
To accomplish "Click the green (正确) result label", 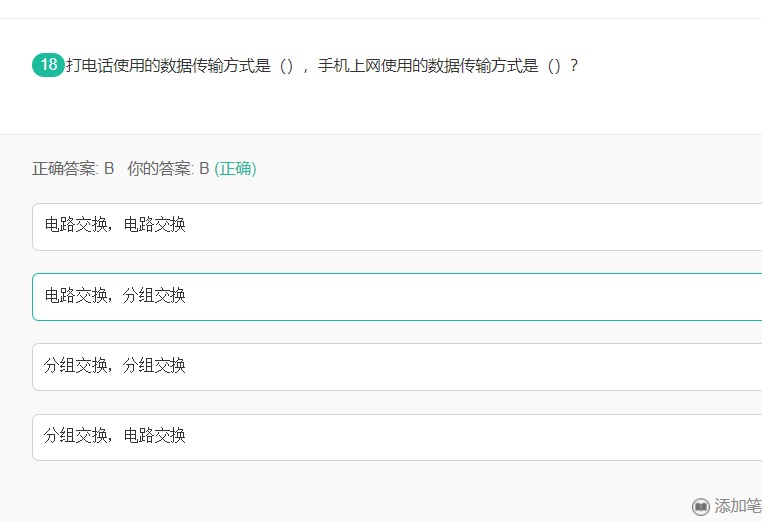I will click(235, 169).
